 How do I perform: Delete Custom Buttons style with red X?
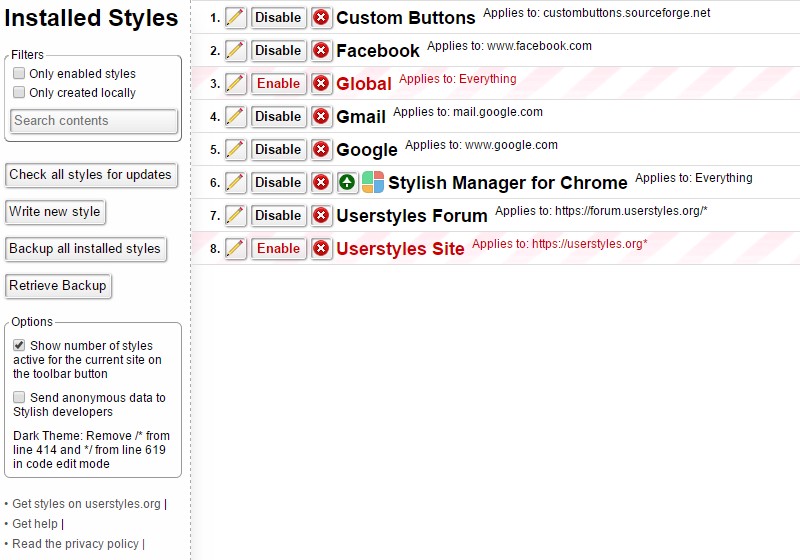[321, 18]
